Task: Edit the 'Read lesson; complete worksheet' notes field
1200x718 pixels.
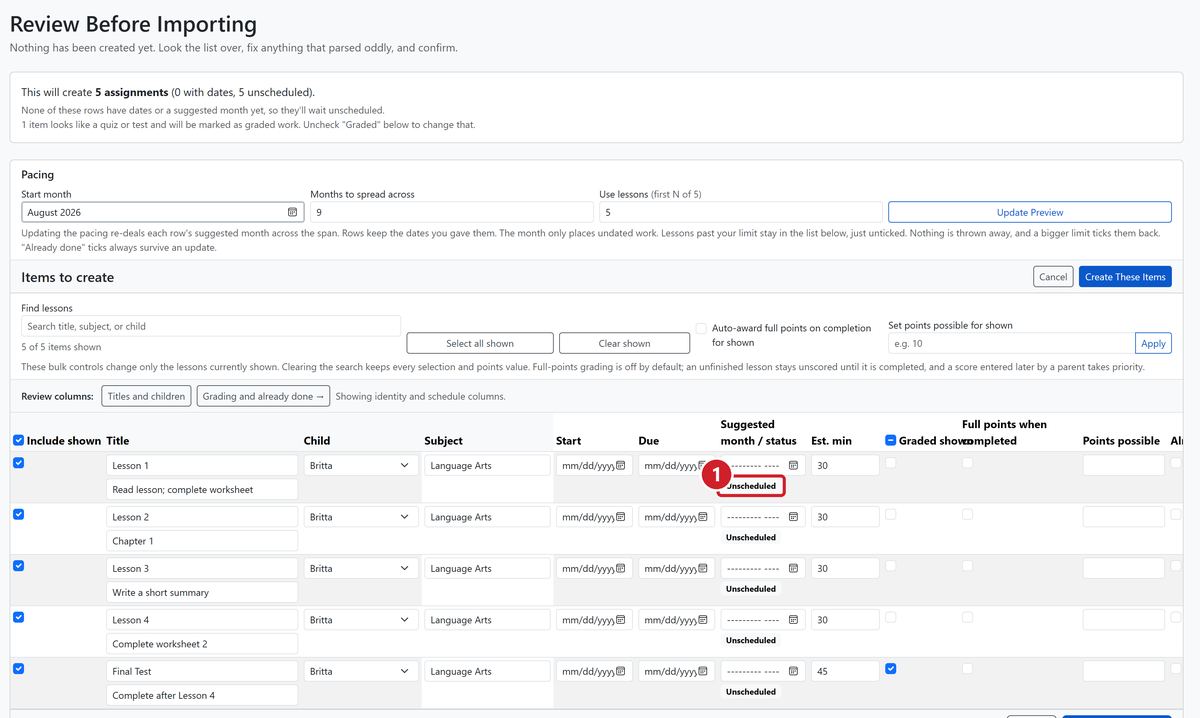Action: [x=202, y=489]
